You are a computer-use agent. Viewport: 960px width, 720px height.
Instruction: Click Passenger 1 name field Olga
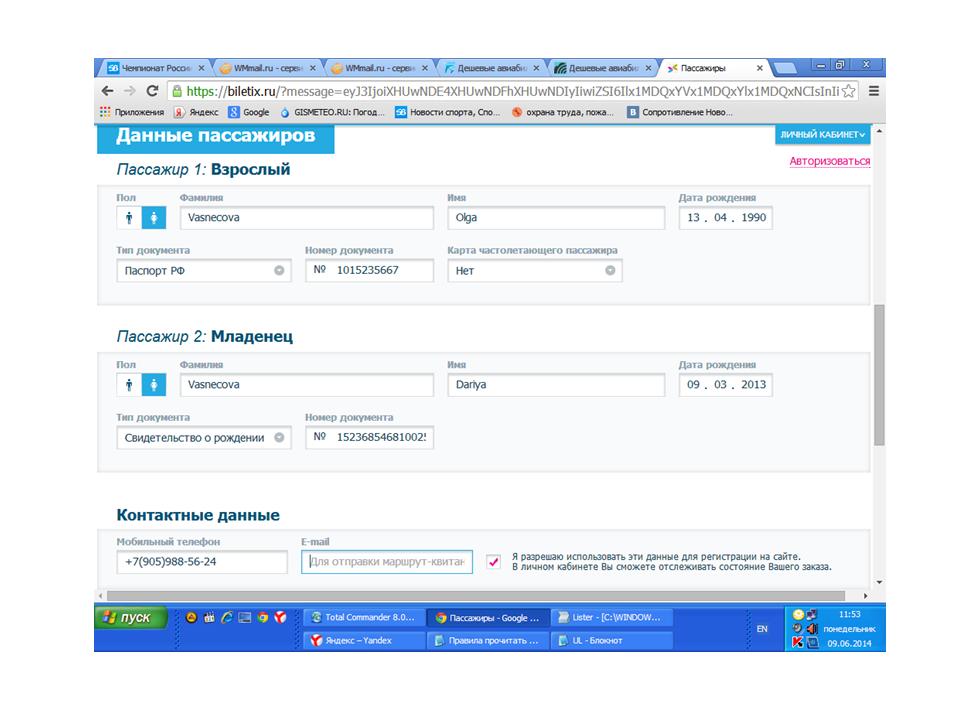pyautogui.click(x=556, y=218)
